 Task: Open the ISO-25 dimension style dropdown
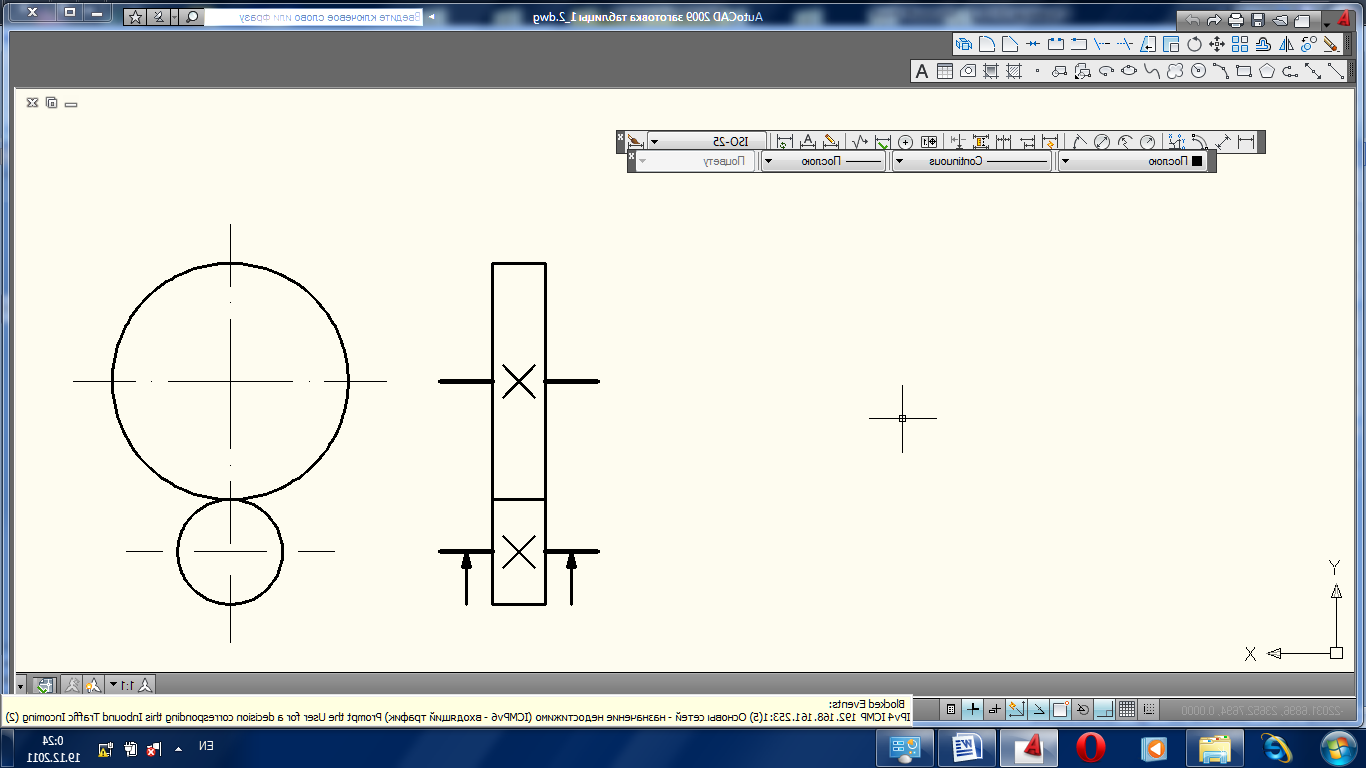click(707, 142)
